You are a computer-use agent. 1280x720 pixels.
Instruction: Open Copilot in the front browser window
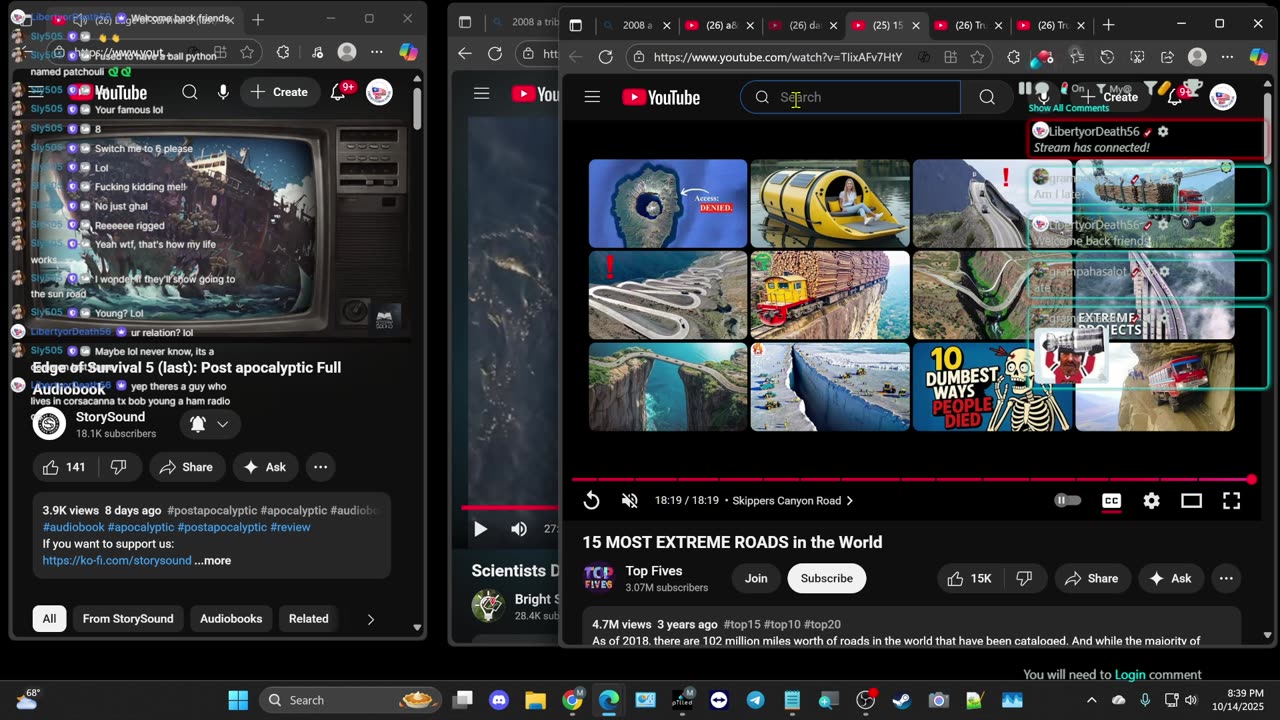(x=1260, y=57)
